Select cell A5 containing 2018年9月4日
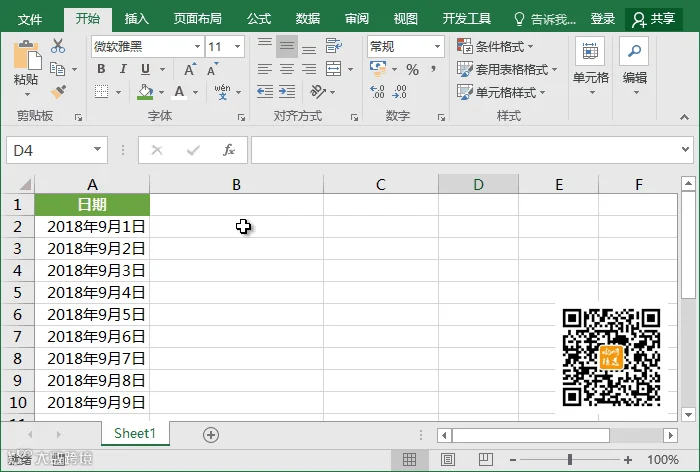The width and height of the screenshot is (700, 472). click(x=92, y=292)
